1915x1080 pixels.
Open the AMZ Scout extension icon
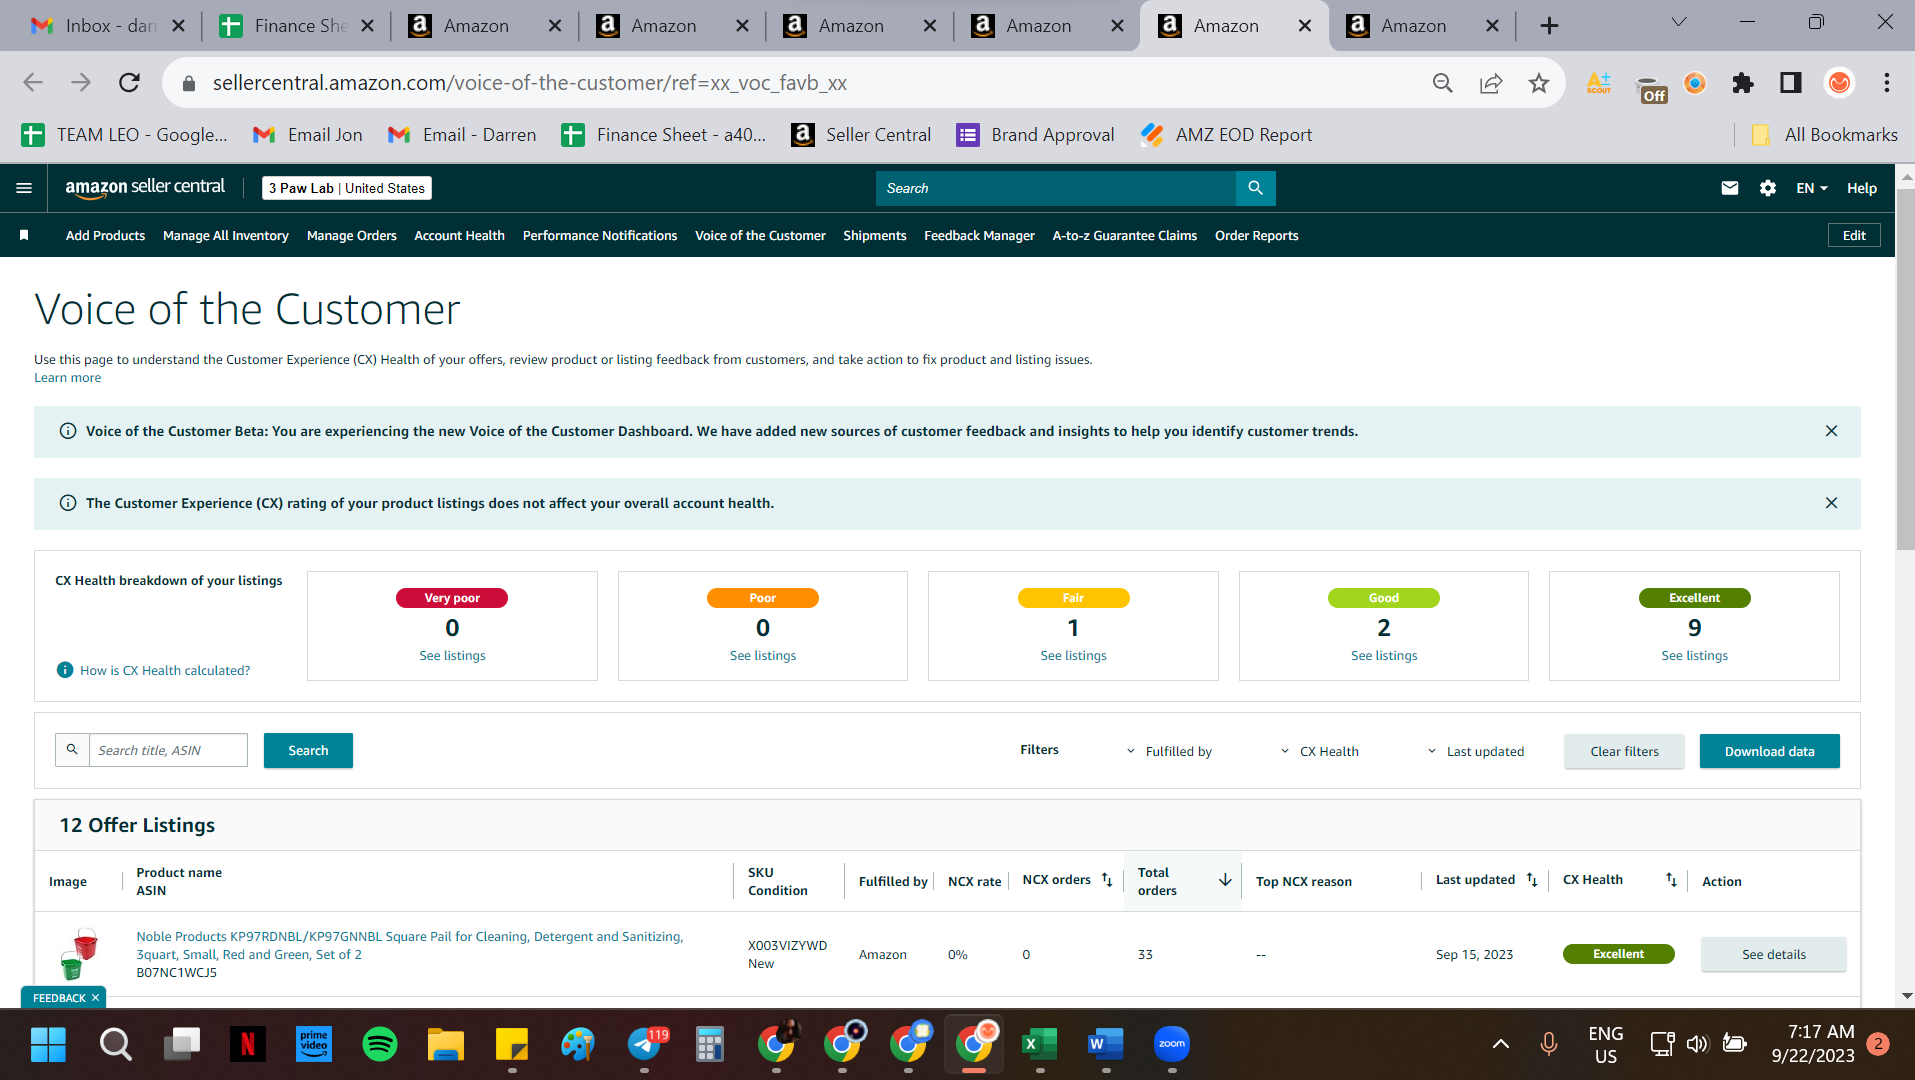pyautogui.click(x=1599, y=83)
